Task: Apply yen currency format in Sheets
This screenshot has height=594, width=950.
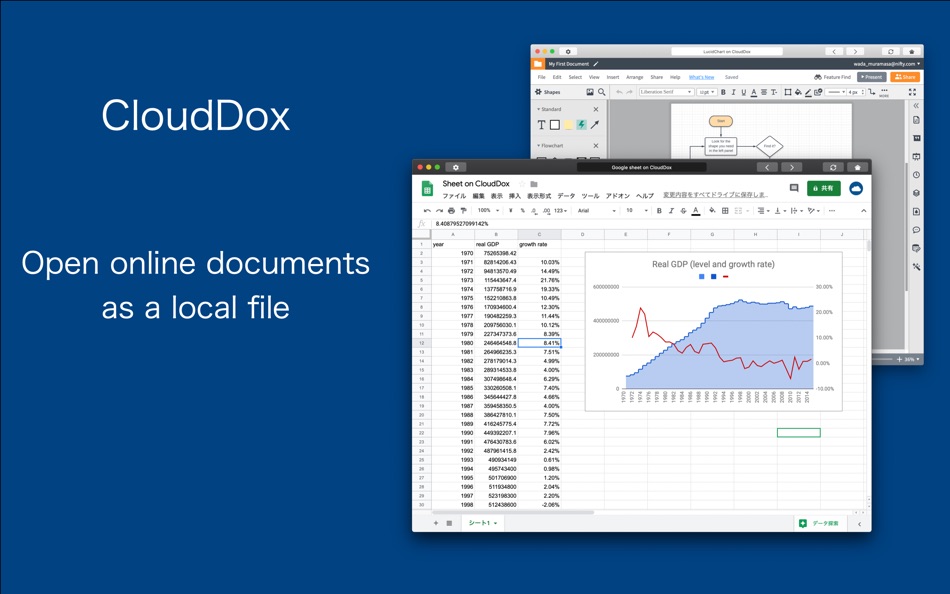Action: click(511, 211)
